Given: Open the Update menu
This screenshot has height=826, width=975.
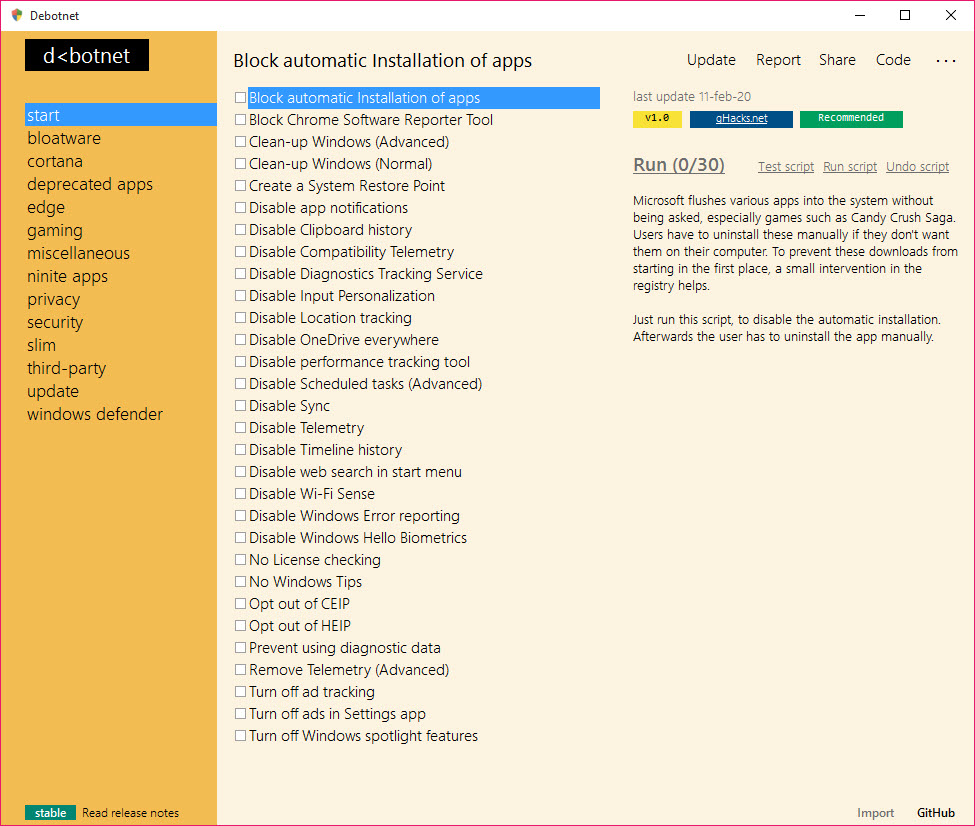Looking at the screenshot, I should coord(711,60).
